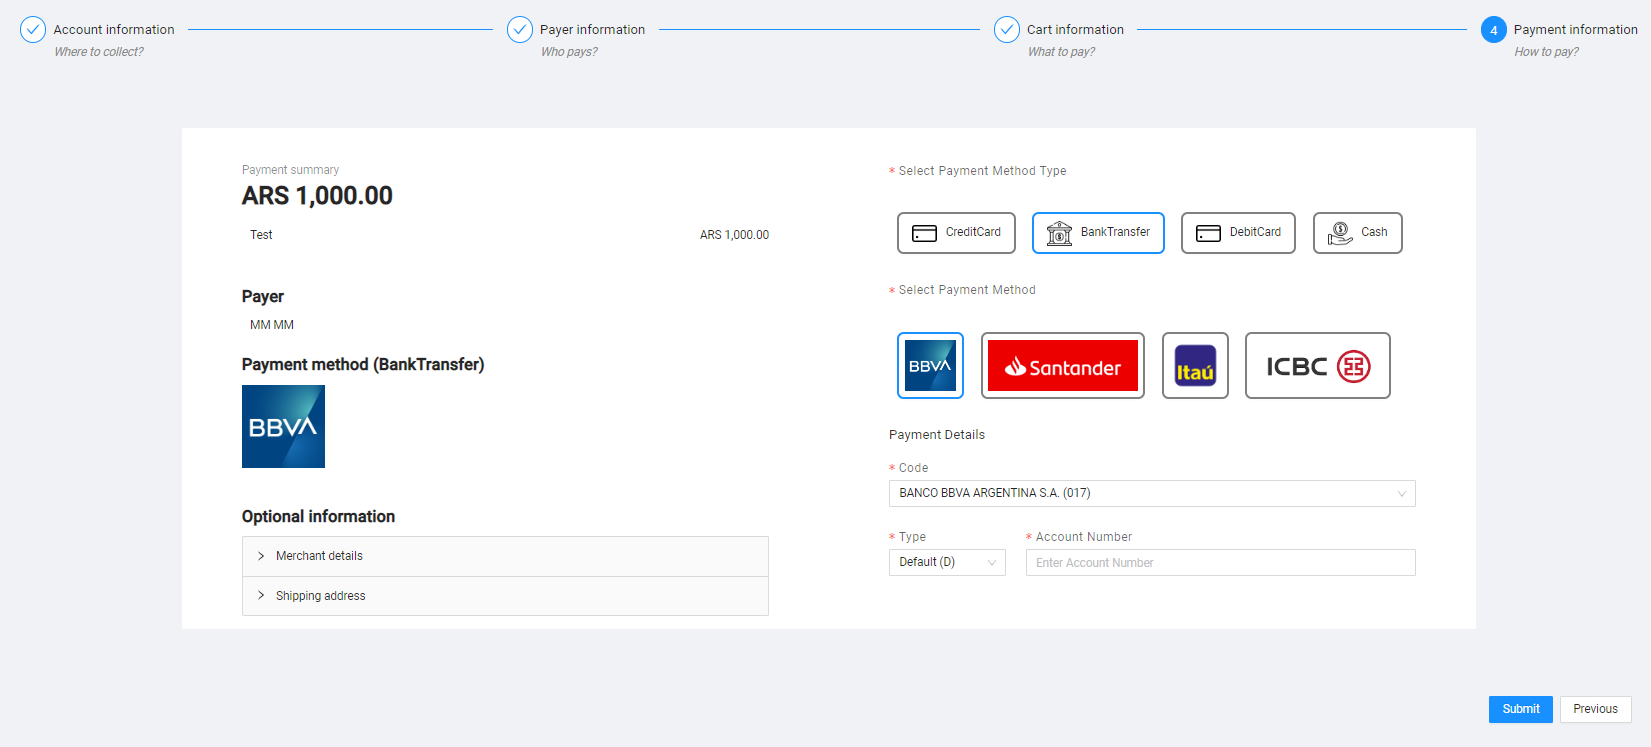Click the Account Number input field
The height and width of the screenshot is (747, 1651).
pos(1221,562)
